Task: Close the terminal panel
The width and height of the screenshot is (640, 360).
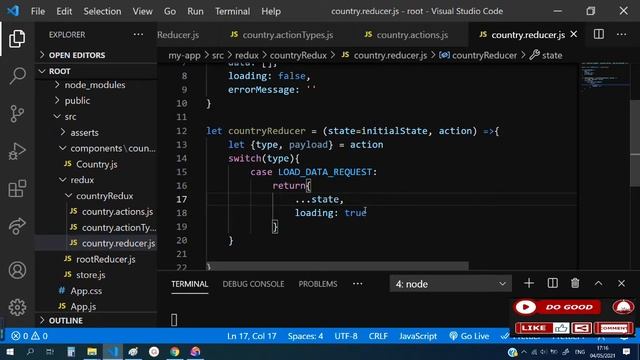Action: [x=621, y=283]
